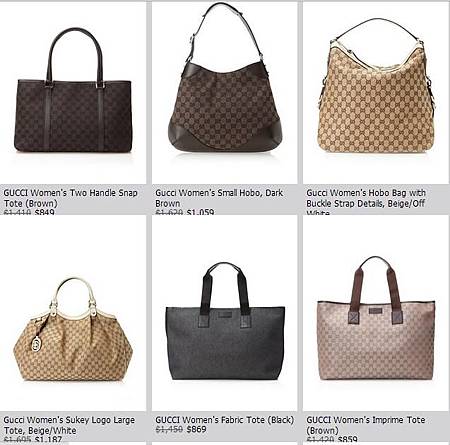The height and width of the screenshot is (445, 450).
Task: Click the shoulder strap of the dark brown hobo
Action: coord(225,32)
